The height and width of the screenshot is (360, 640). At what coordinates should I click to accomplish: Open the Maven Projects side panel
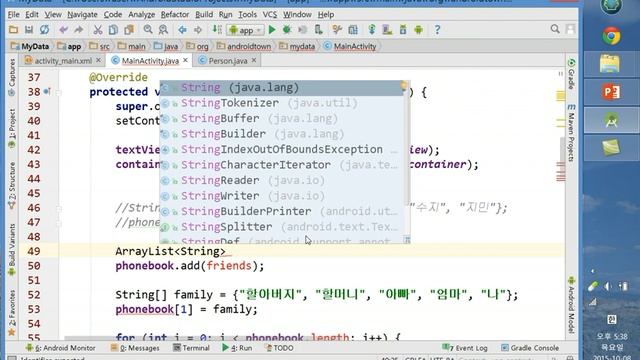571,132
